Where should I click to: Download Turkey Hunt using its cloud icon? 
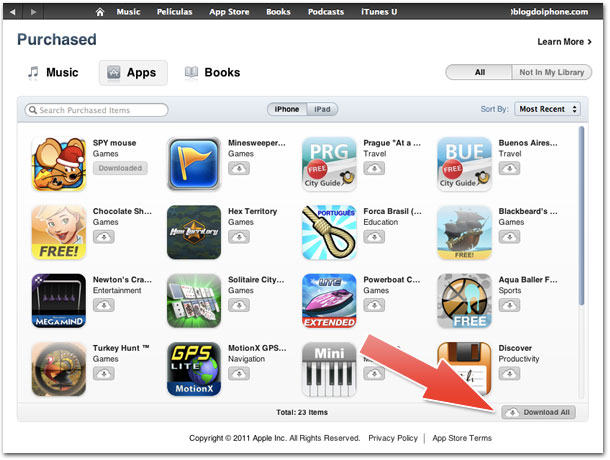click(x=103, y=374)
